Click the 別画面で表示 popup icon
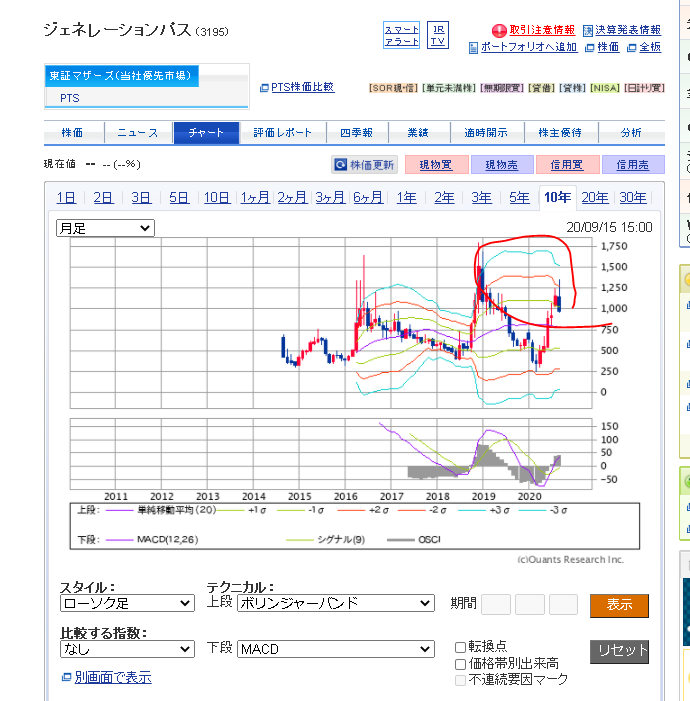 pos(66,678)
